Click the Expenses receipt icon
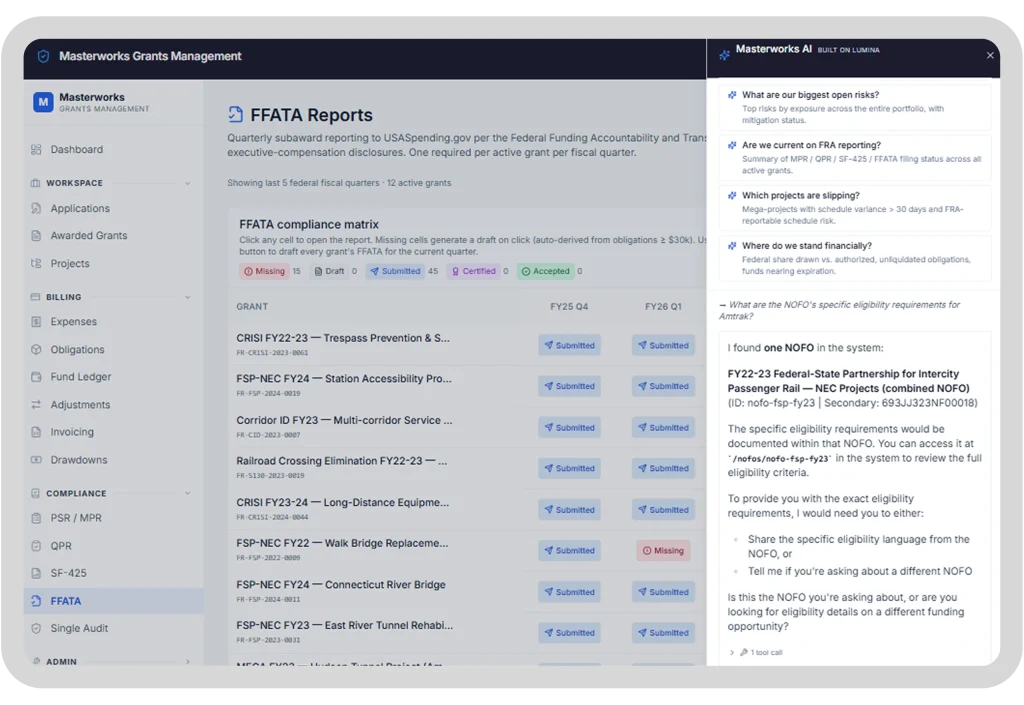Image resolution: width=1024 pixels, height=705 pixels. click(x=36, y=322)
